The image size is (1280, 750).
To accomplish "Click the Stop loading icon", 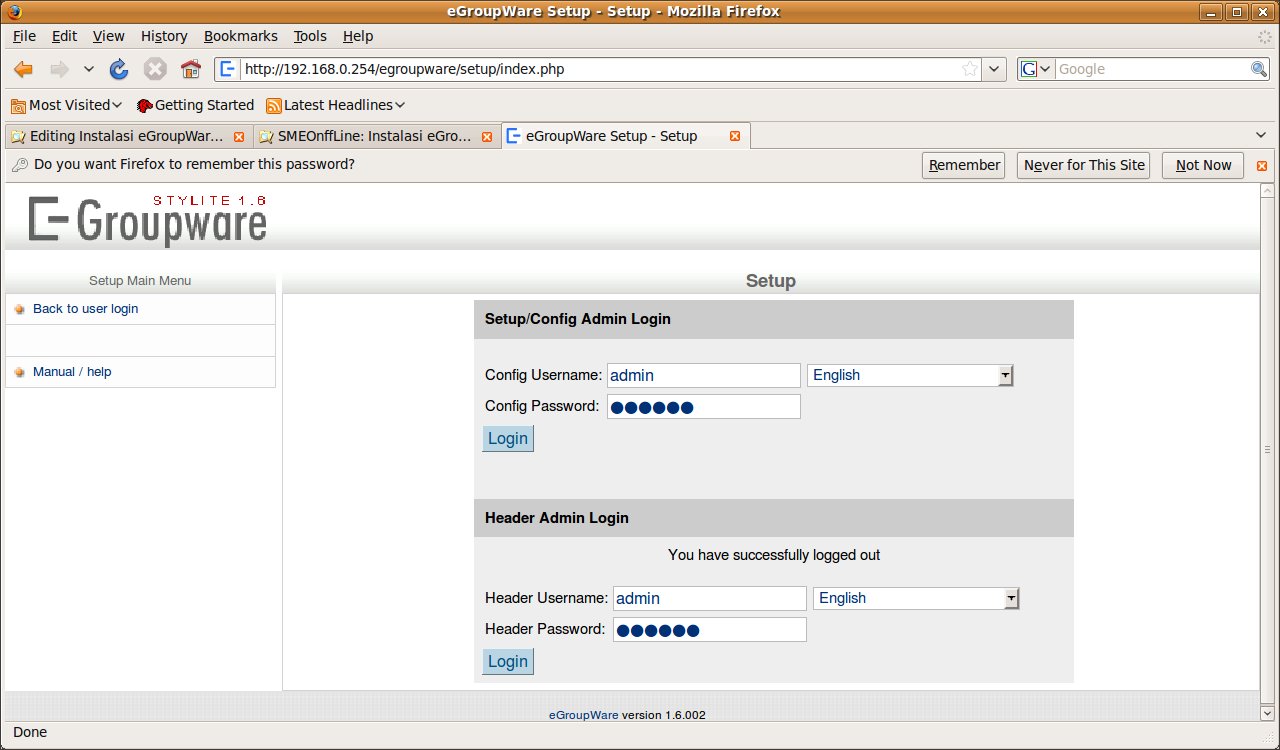I will pos(155,69).
